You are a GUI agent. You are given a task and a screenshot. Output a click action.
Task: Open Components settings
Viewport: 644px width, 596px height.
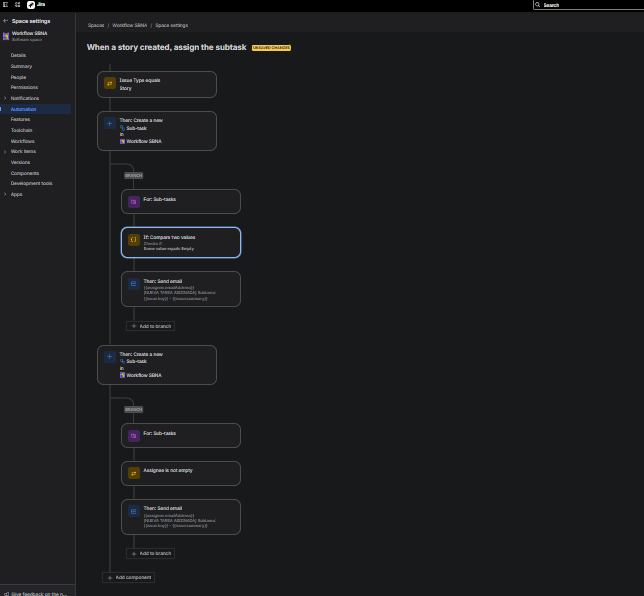click(25, 173)
